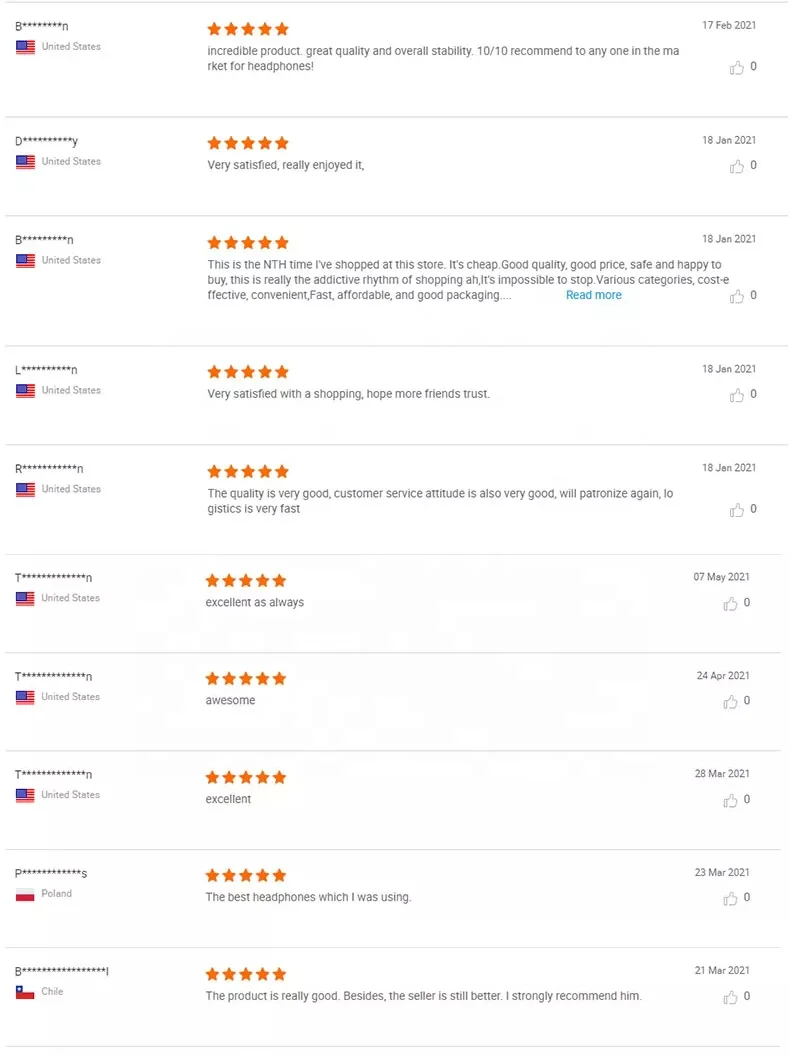790x1057 pixels.
Task: Upvote the "awesome" review from 24 Apr 2021
Action: pos(731,702)
